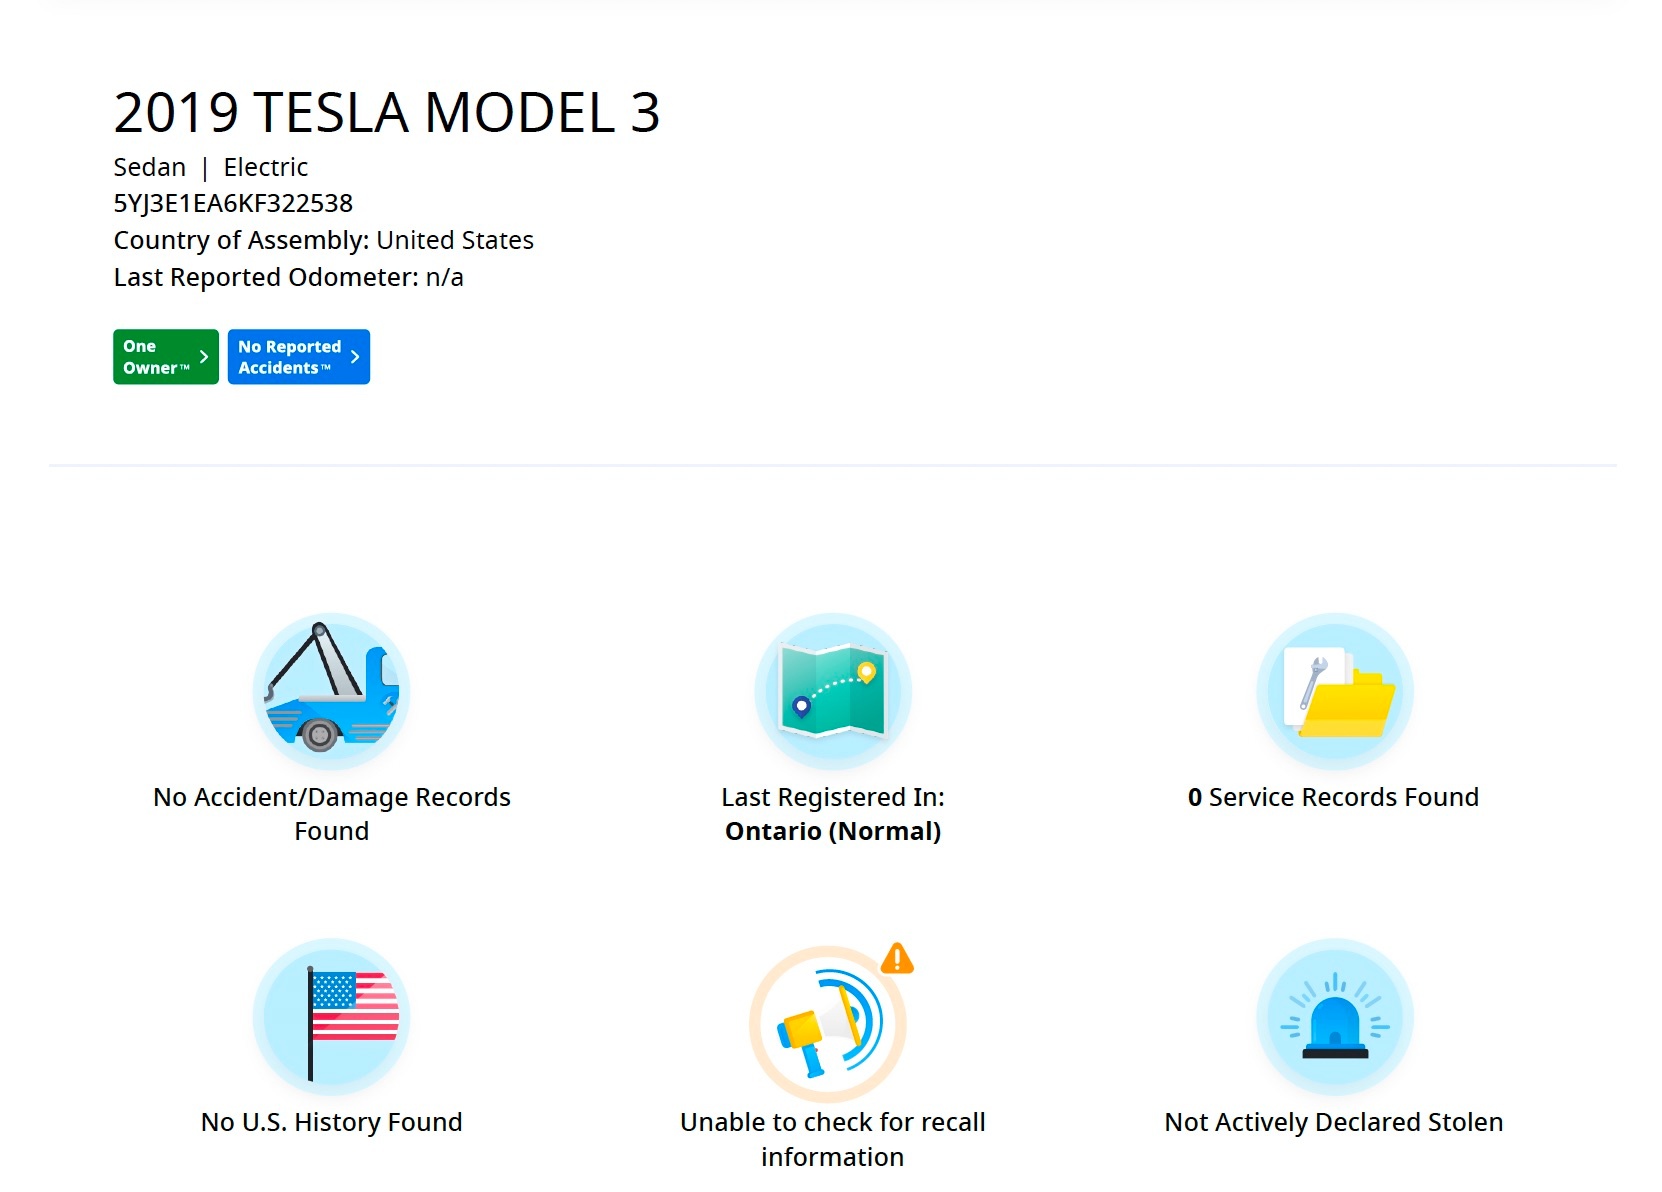The width and height of the screenshot is (1662, 1192).
Task: Click the orange recall warning triangle
Action: coord(897,959)
